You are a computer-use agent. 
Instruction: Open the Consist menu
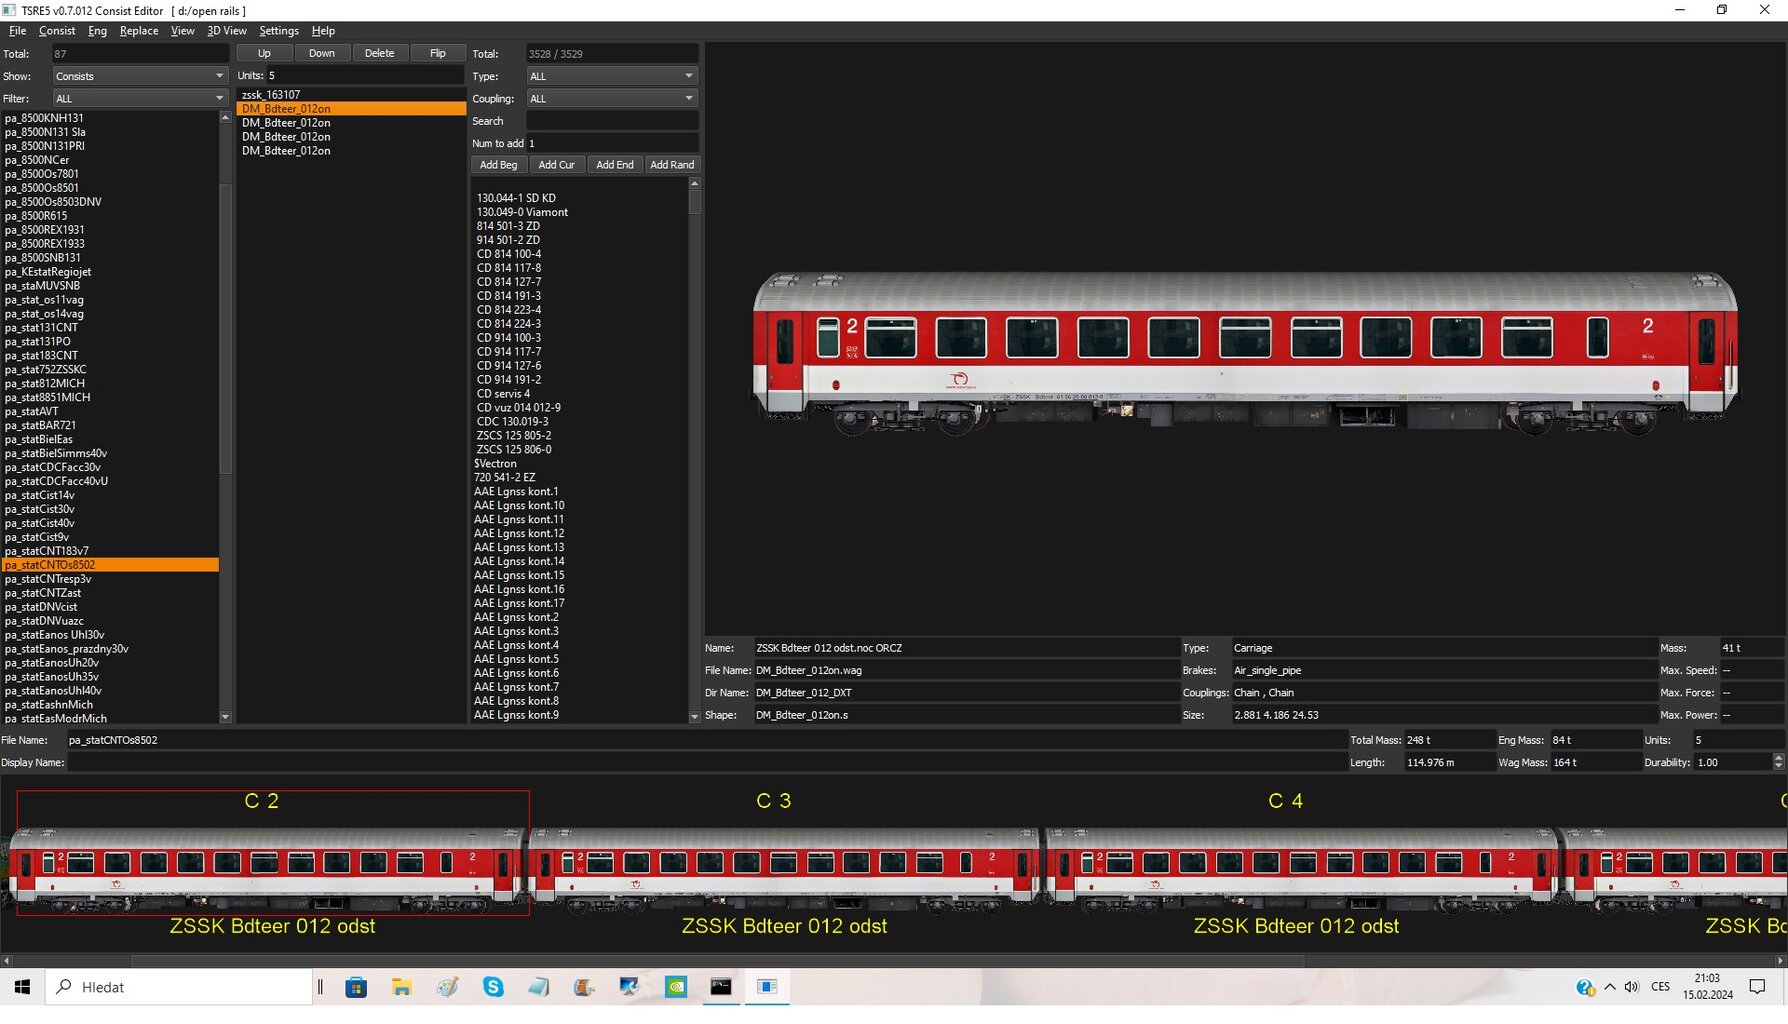(x=57, y=31)
